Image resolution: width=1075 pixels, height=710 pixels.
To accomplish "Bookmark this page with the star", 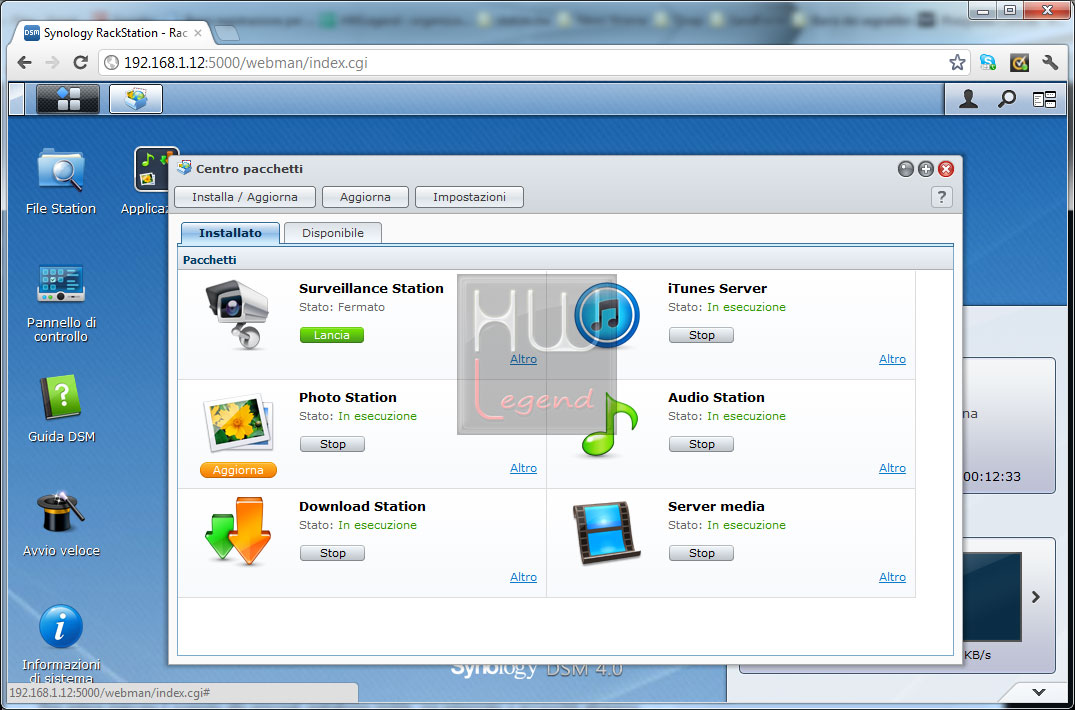I will (957, 63).
